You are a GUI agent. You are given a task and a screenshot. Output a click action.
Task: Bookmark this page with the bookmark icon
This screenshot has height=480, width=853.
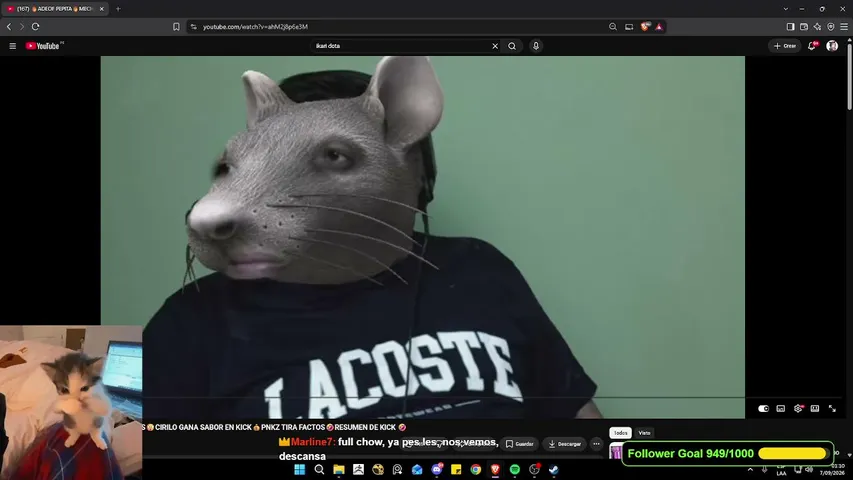point(176,27)
